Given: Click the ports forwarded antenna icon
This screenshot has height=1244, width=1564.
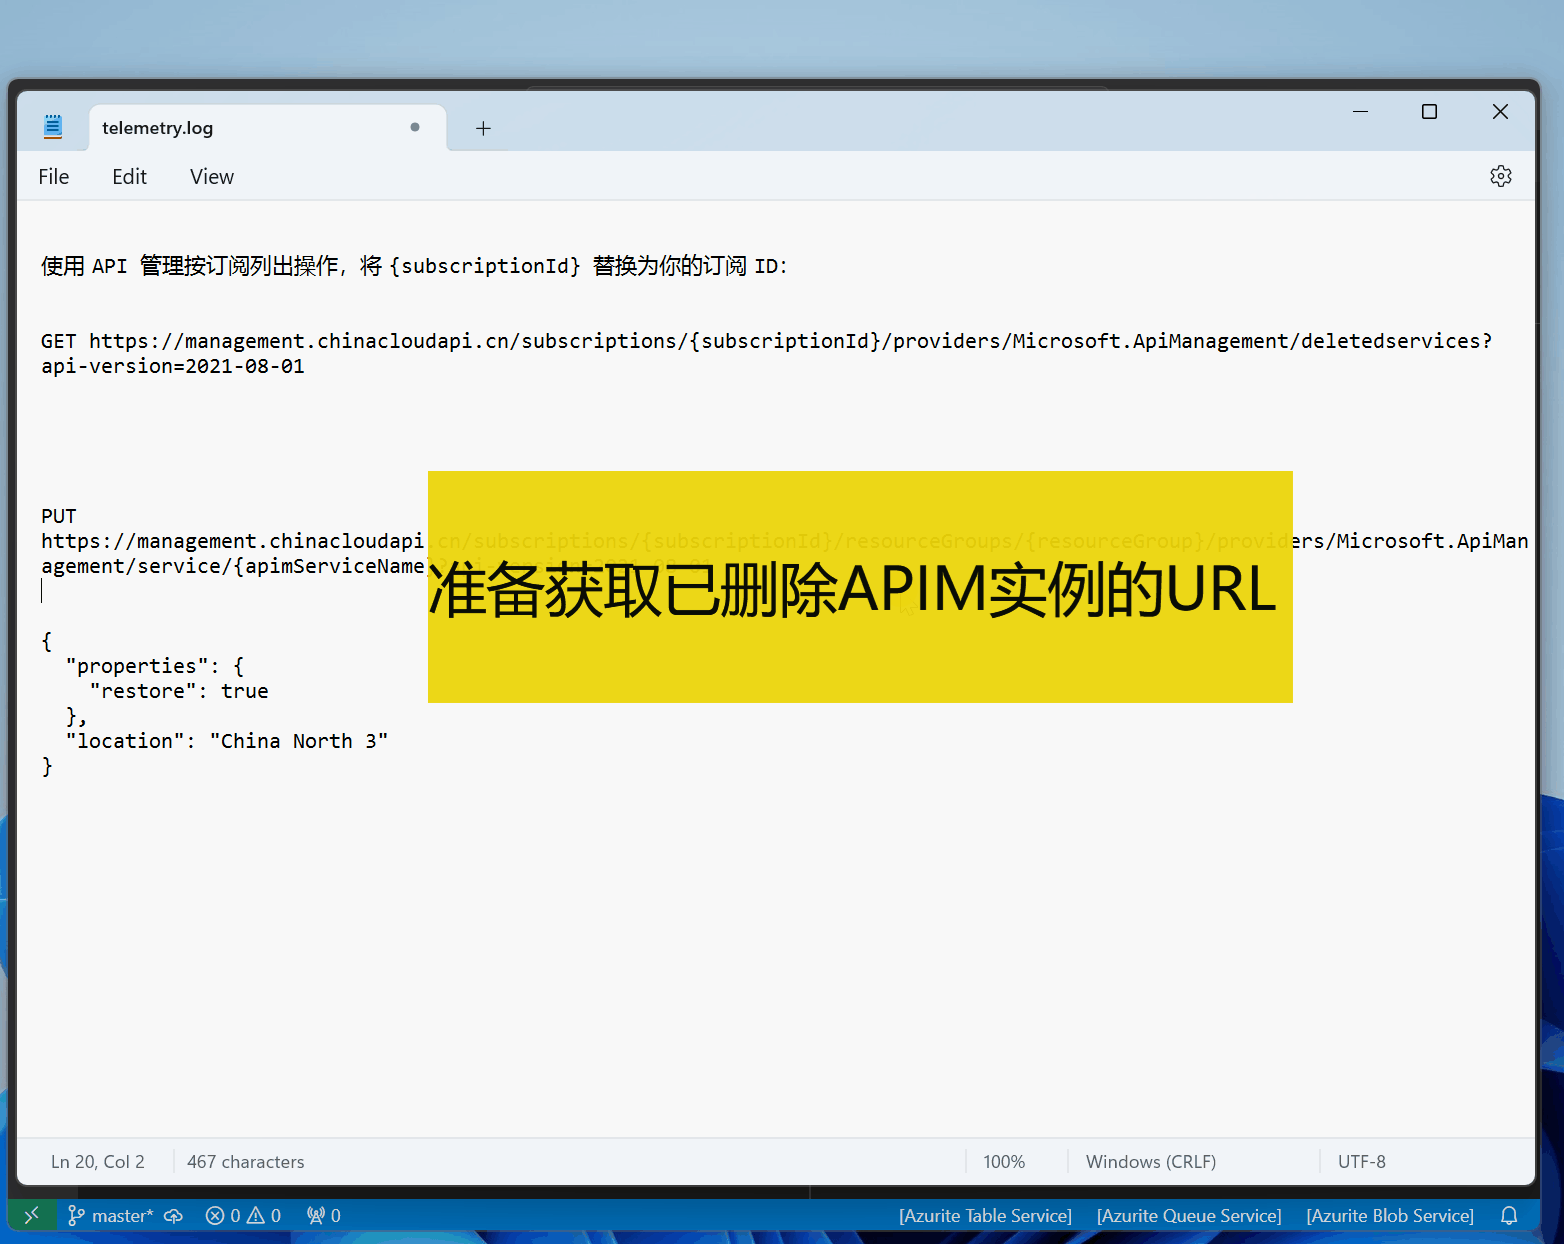Looking at the screenshot, I should coord(324,1215).
